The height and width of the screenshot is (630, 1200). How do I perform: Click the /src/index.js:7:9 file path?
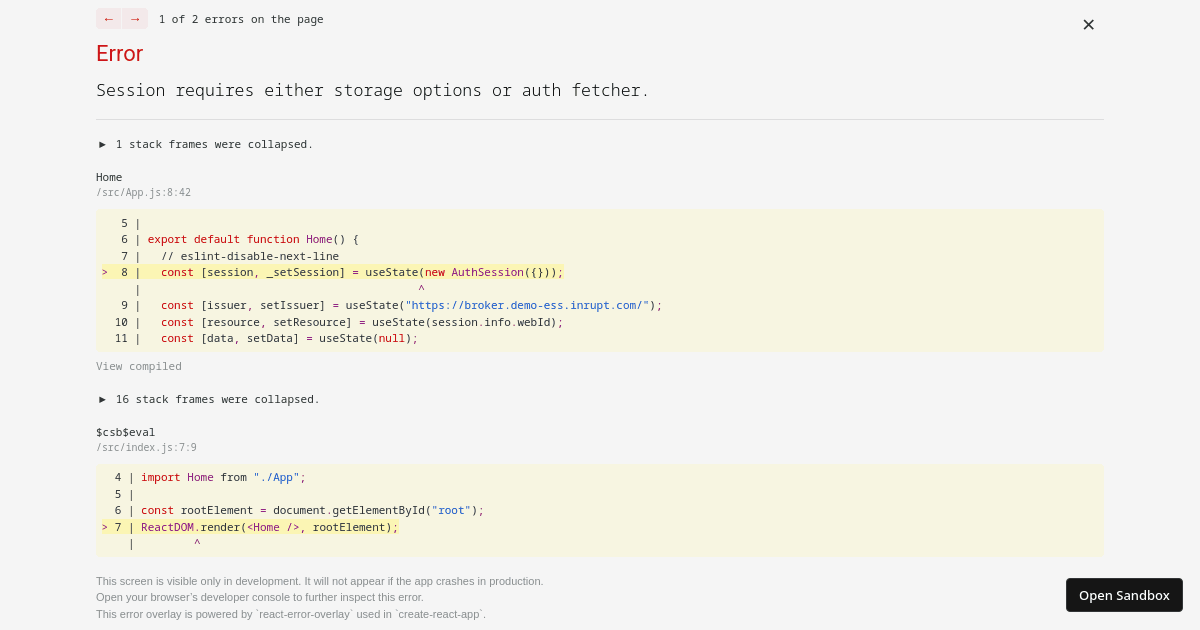(146, 447)
